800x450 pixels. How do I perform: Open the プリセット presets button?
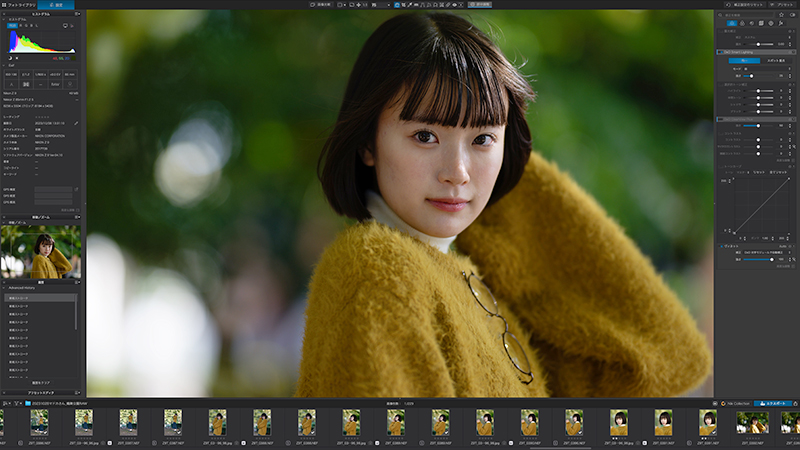tap(783, 5)
